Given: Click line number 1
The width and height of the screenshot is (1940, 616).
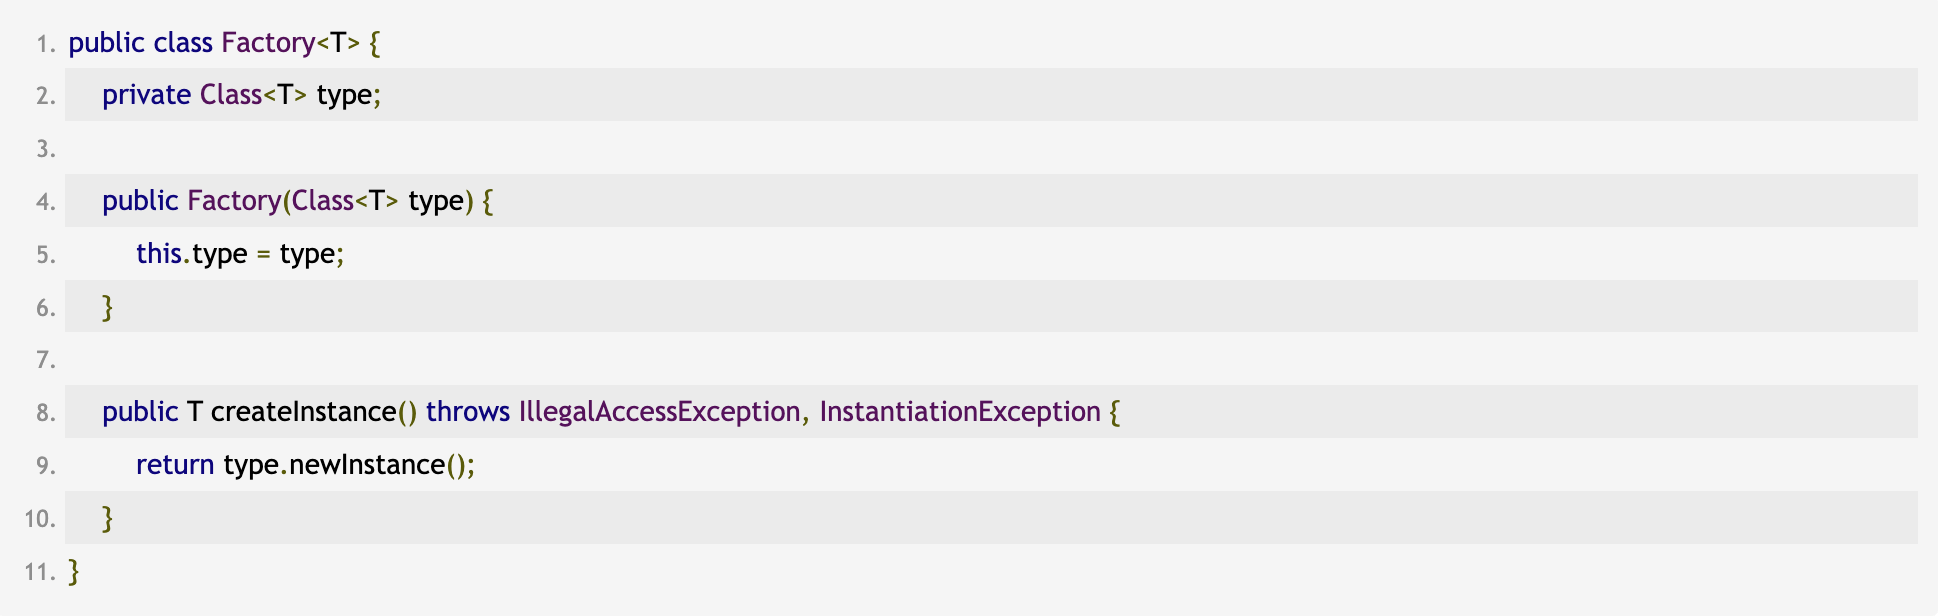Looking at the screenshot, I should coord(45,44).
